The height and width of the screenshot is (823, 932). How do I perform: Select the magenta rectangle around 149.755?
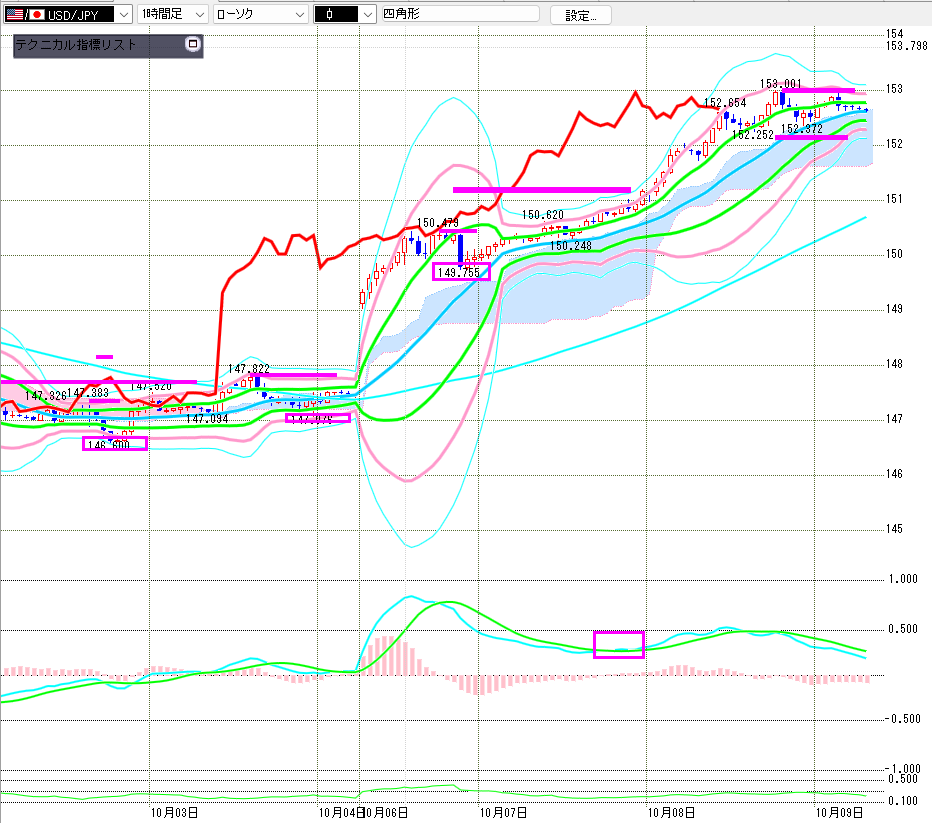click(x=461, y=271)
